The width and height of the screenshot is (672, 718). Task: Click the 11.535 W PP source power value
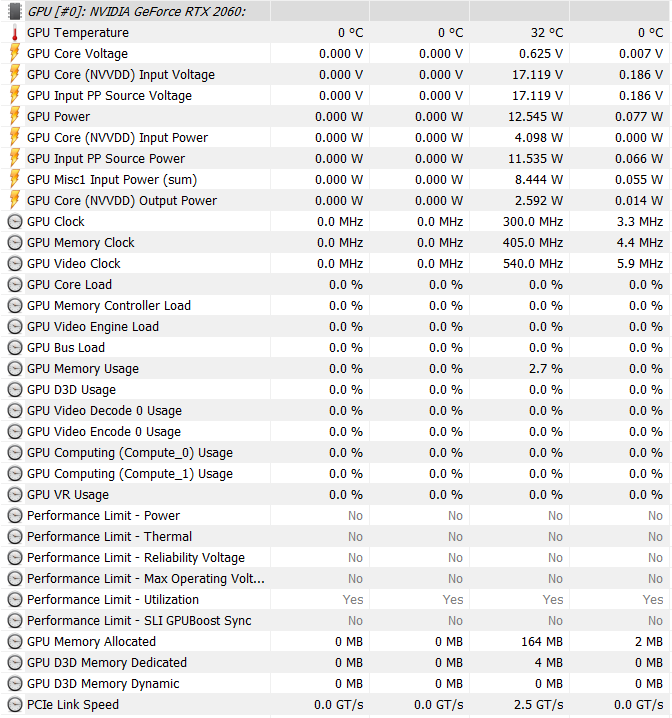[x=536, y=158]
